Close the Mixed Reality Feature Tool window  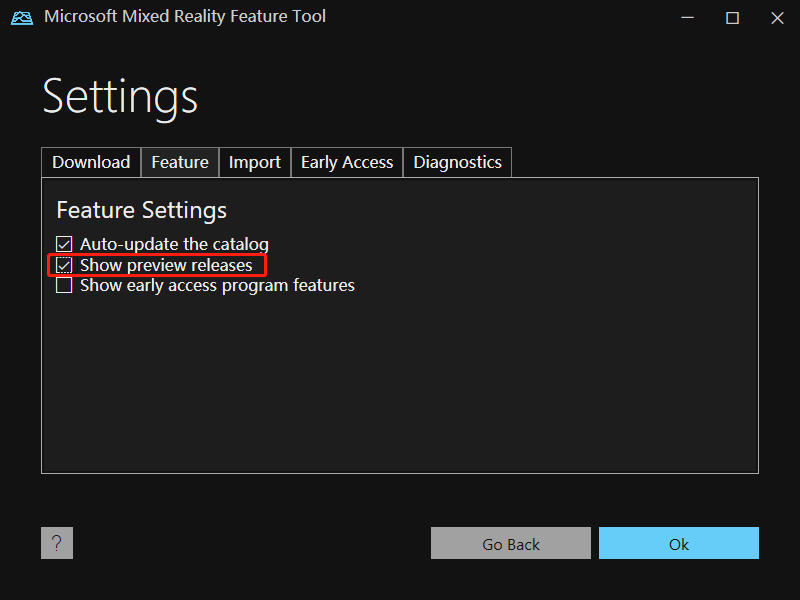[777, 18]
